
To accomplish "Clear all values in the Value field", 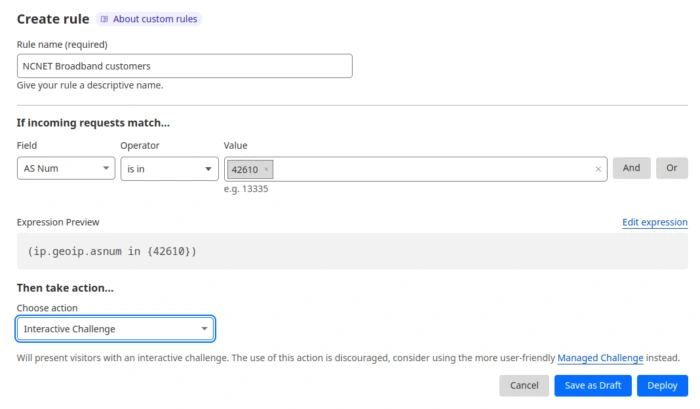I will click(598, 169).
